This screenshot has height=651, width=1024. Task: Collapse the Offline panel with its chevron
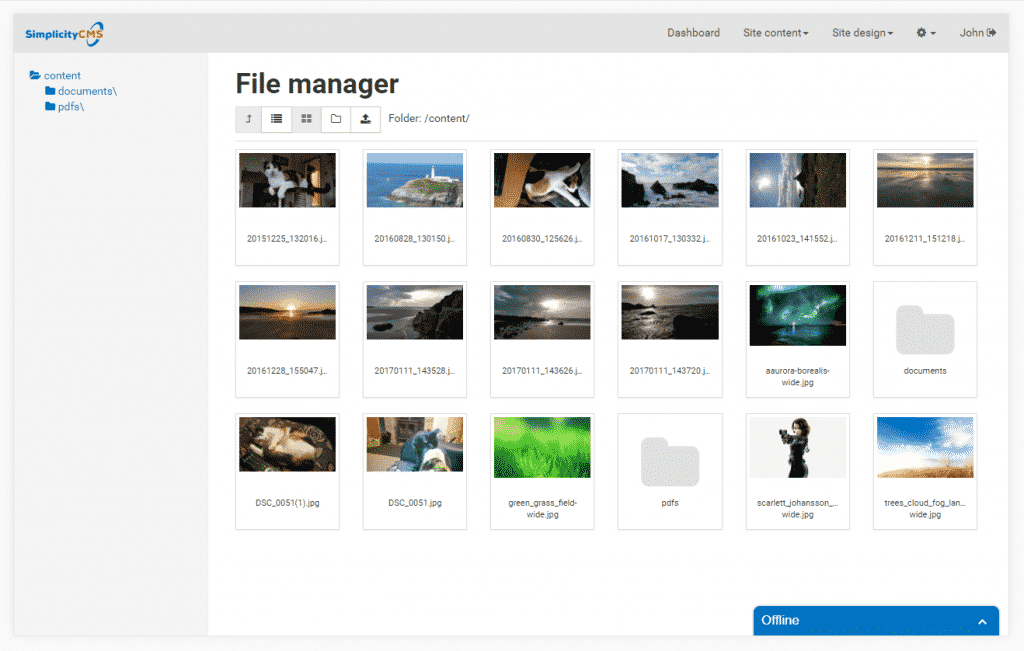983,620
